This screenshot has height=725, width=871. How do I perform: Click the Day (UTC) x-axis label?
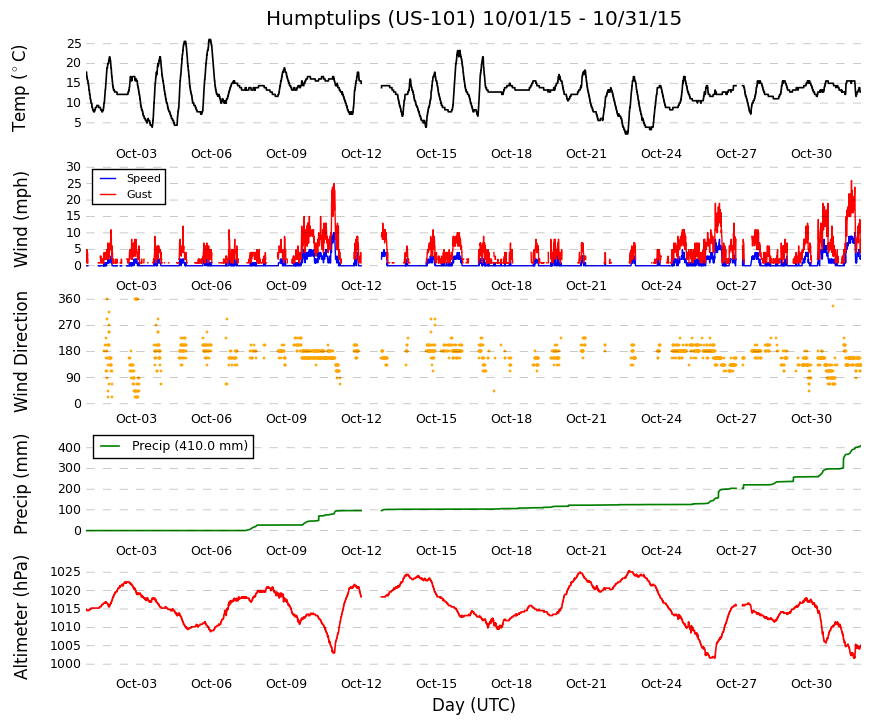coord(474,705)
